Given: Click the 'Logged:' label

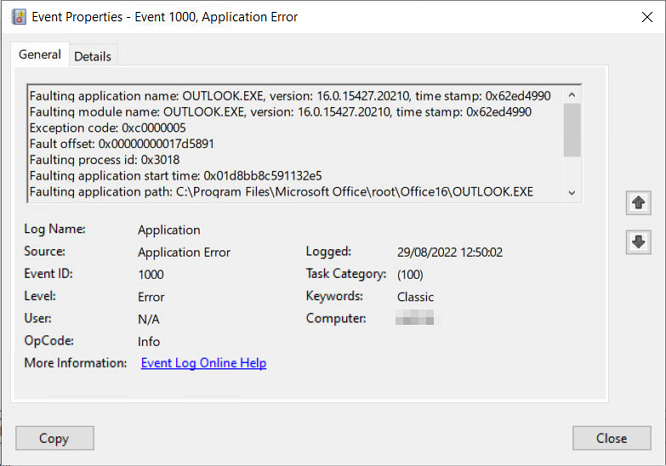Looking at the screenshot, I should tap(329, 251).
